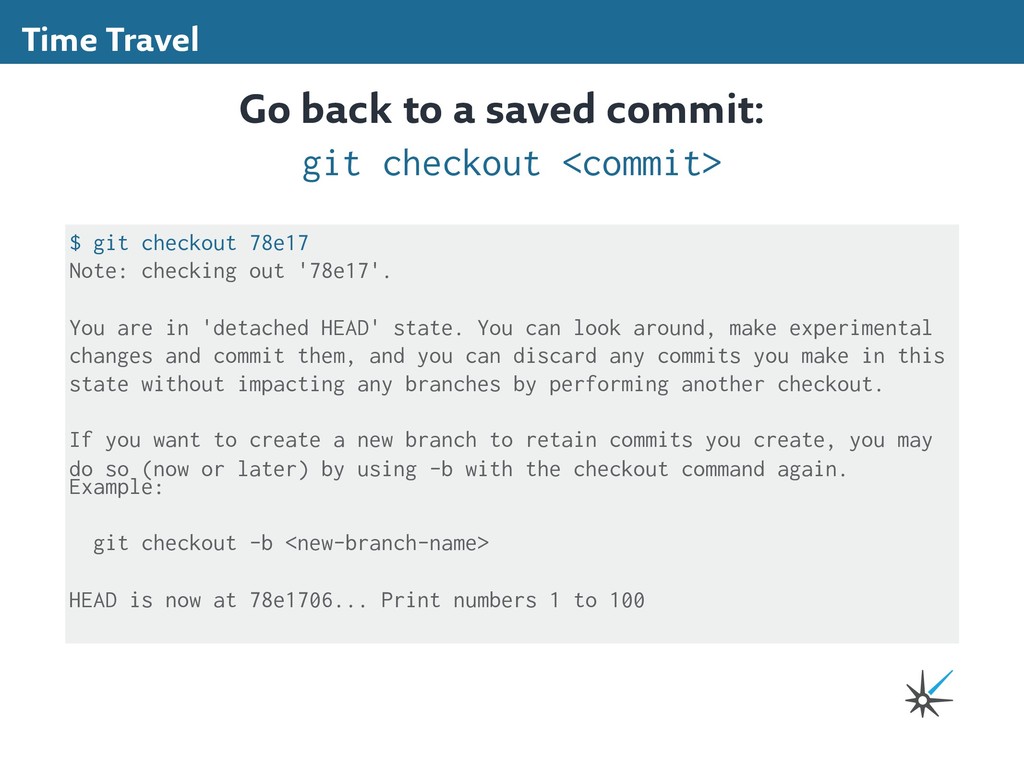Viewport: 1024px width, 768px height.
Task: Click the 'git checkout <commit>' command text
Action: click(511, 164)
